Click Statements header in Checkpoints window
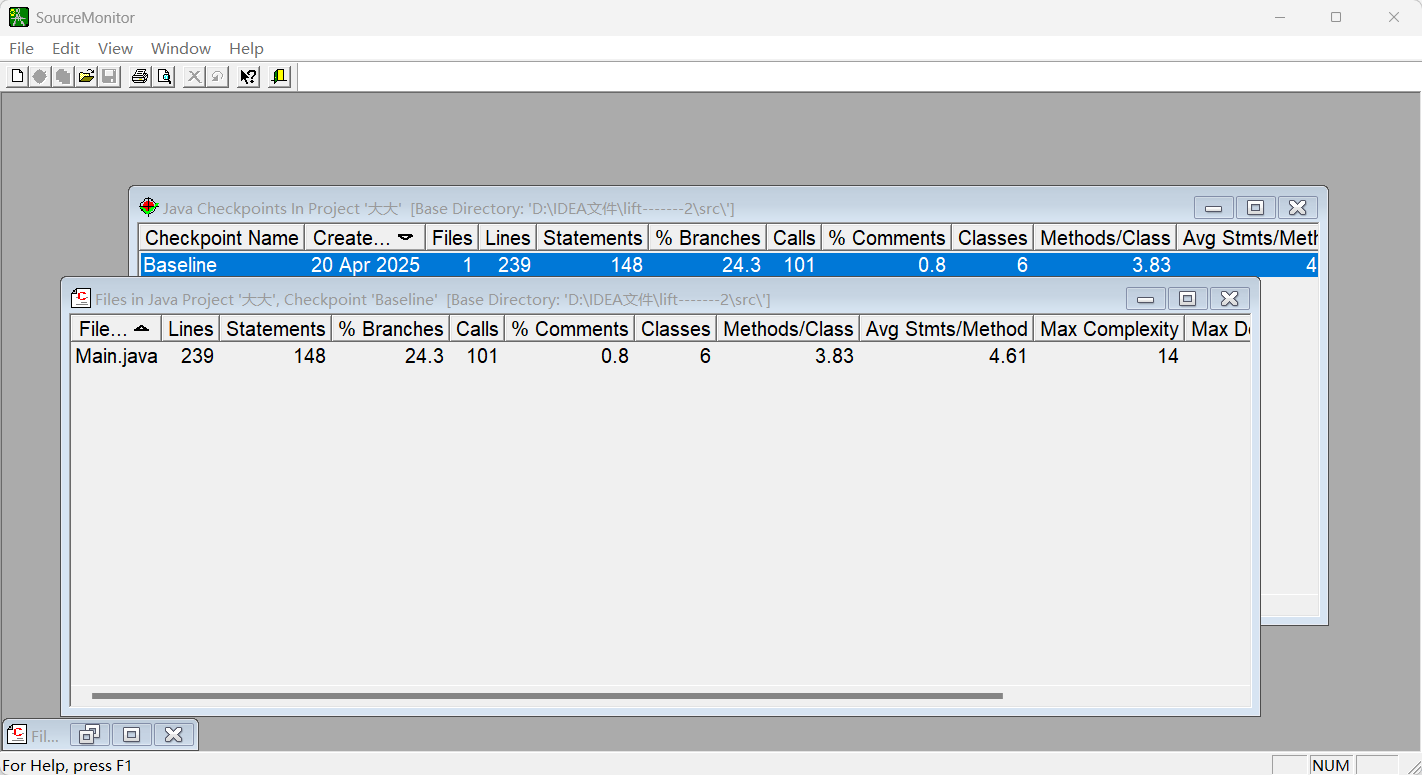The height and width of the screenshot is (775, 1422). (x=593, y=238)
